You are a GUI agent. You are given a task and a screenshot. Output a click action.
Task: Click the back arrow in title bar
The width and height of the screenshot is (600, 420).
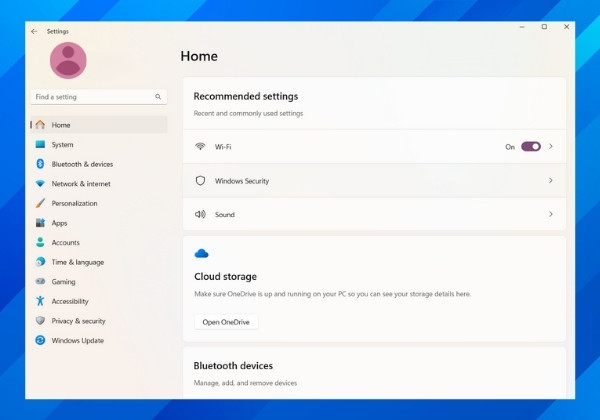pos(34,31)
